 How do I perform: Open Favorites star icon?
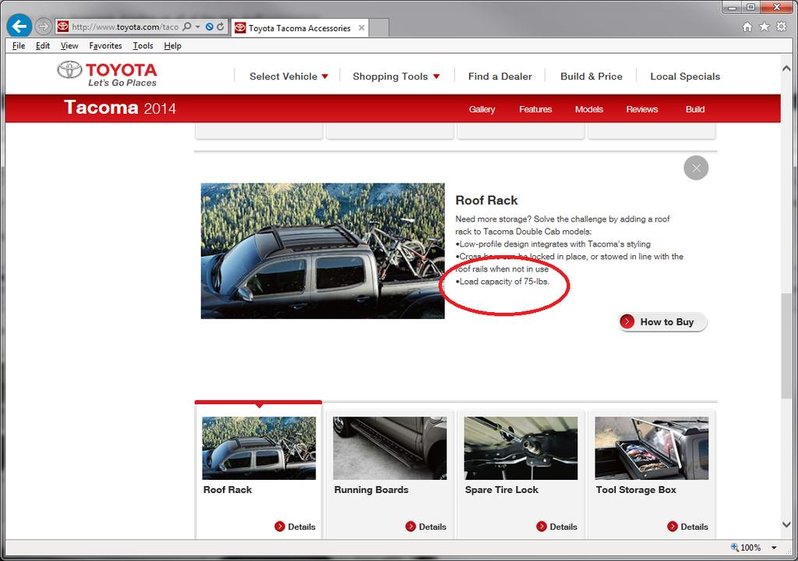point(764,27)
